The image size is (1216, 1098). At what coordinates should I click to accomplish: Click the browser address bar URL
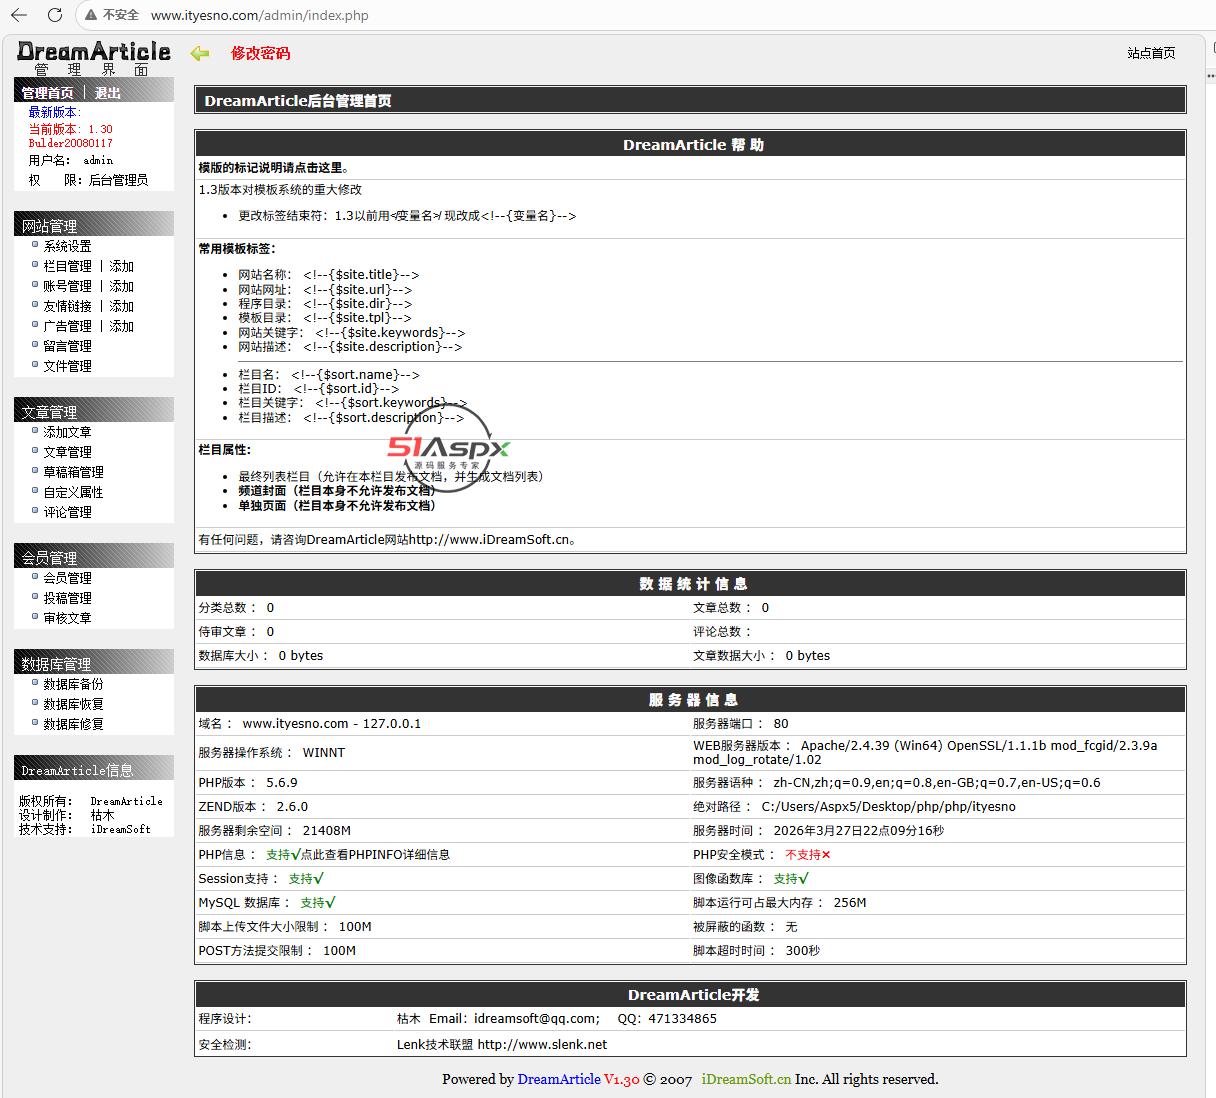[259, 15]
